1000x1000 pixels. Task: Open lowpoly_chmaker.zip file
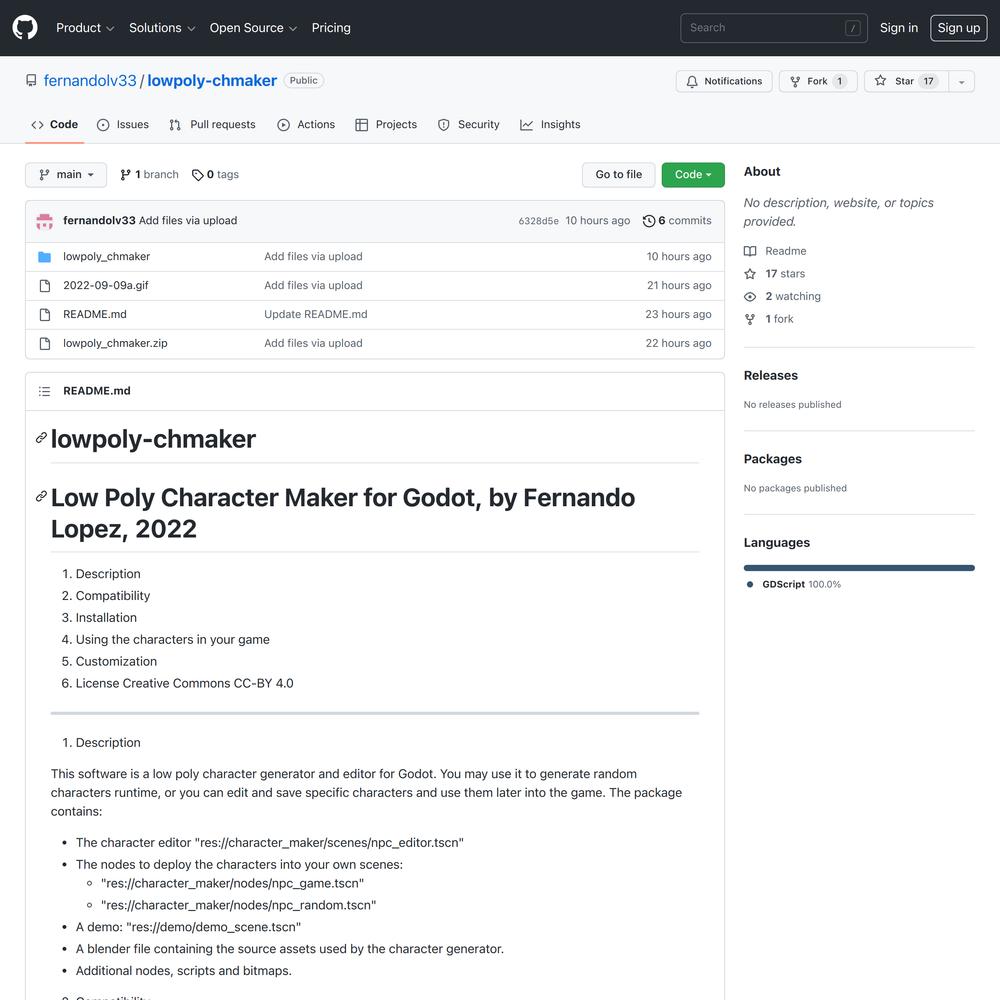(x=115, y=343)
